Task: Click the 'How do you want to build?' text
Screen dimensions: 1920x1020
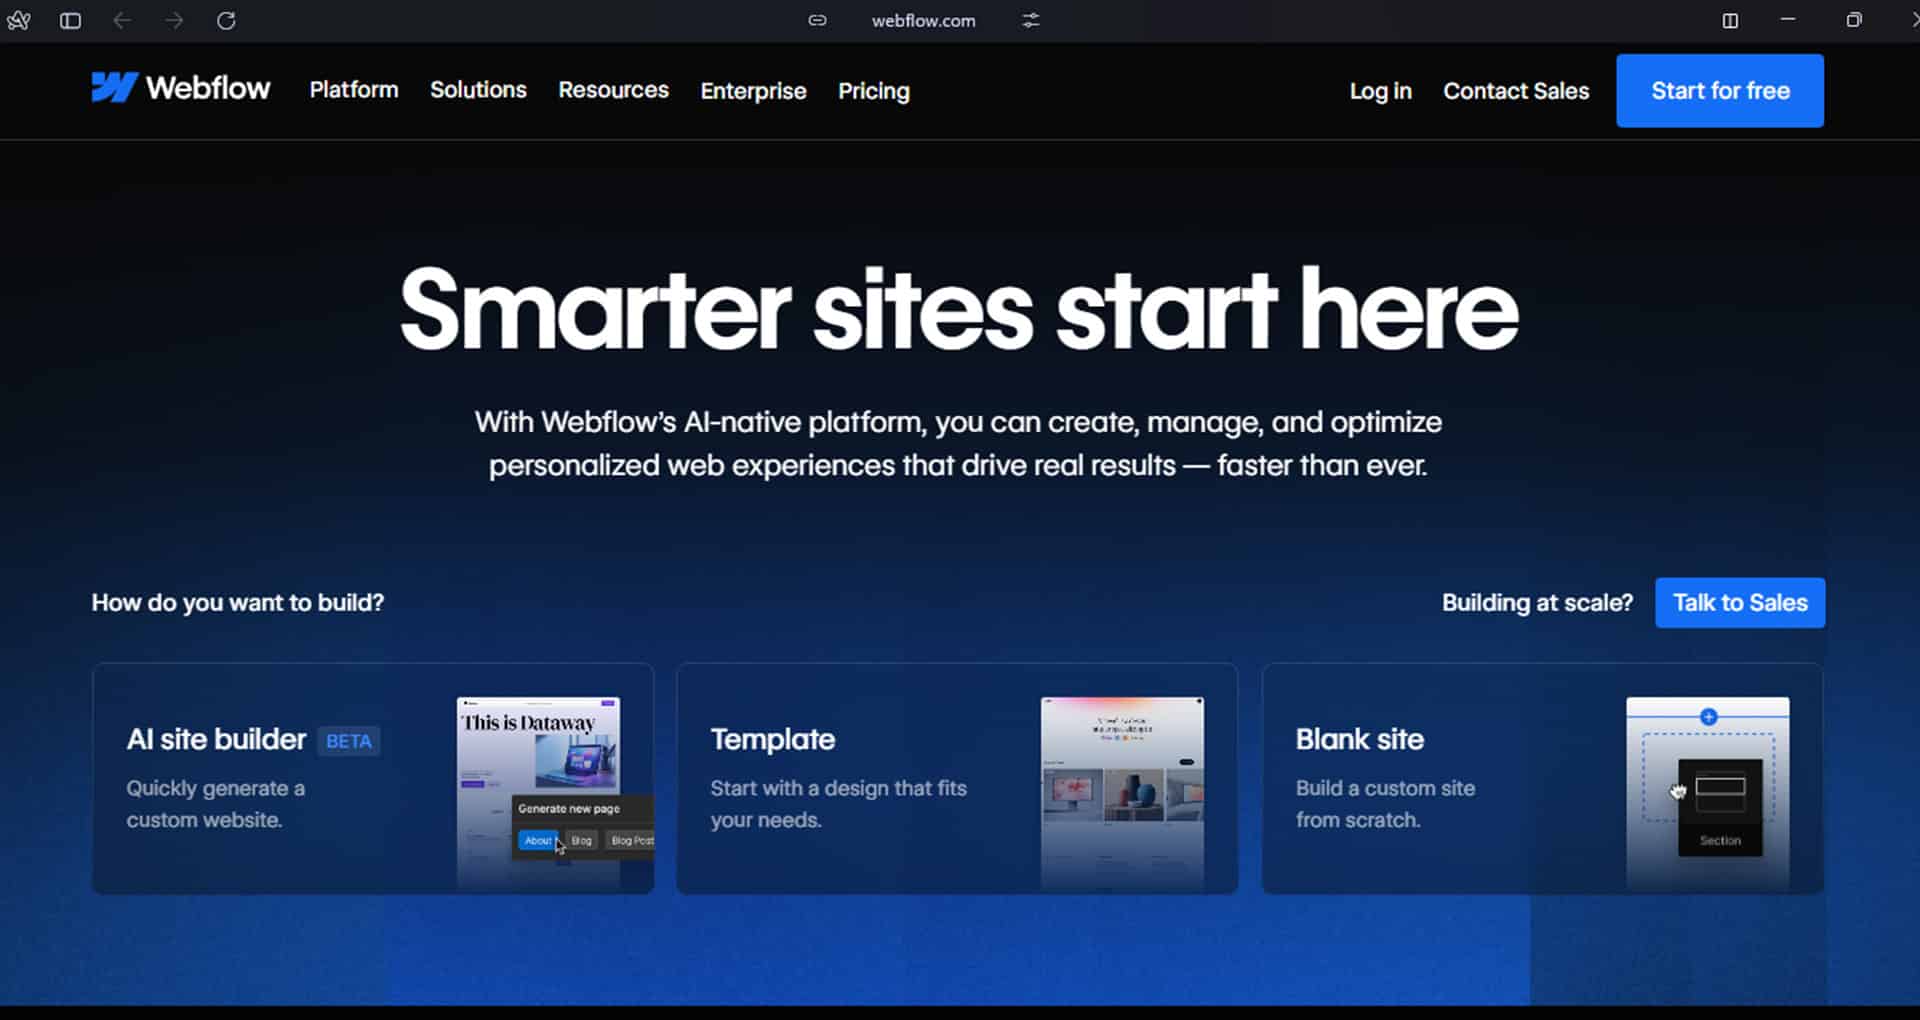Action: (x=238, y=603)
